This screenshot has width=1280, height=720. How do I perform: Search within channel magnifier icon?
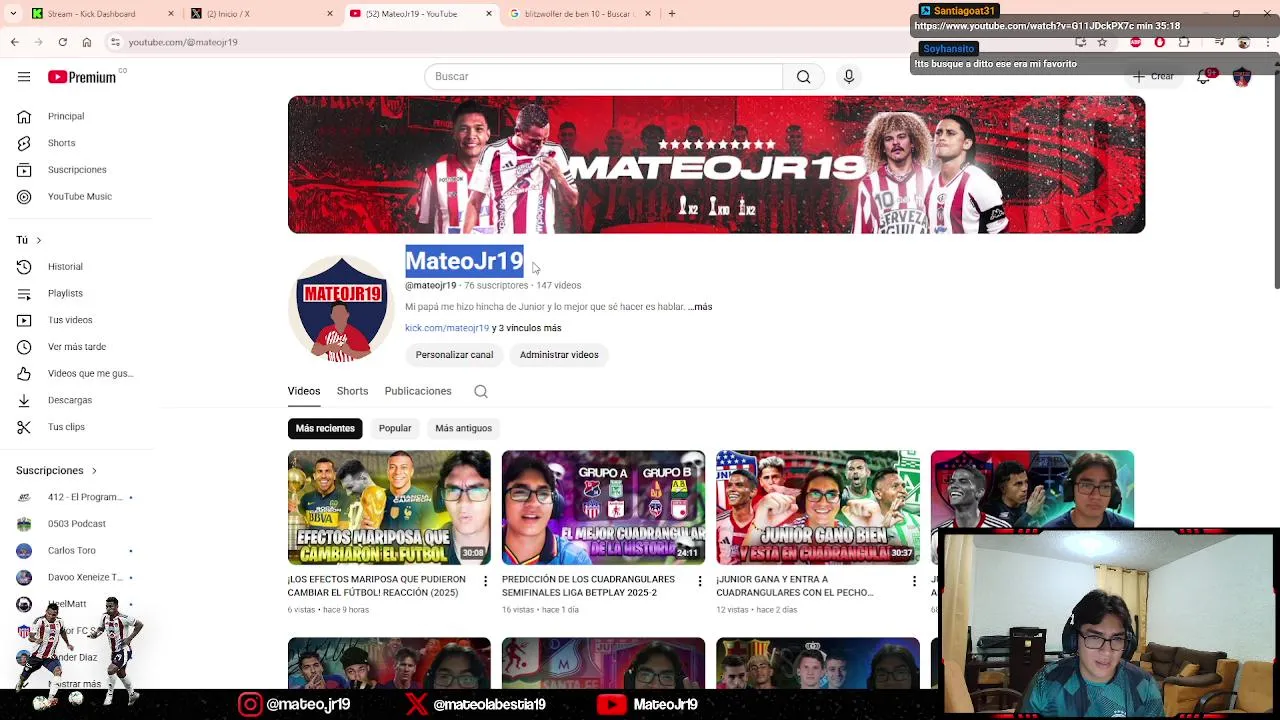[x=481, y=392]
